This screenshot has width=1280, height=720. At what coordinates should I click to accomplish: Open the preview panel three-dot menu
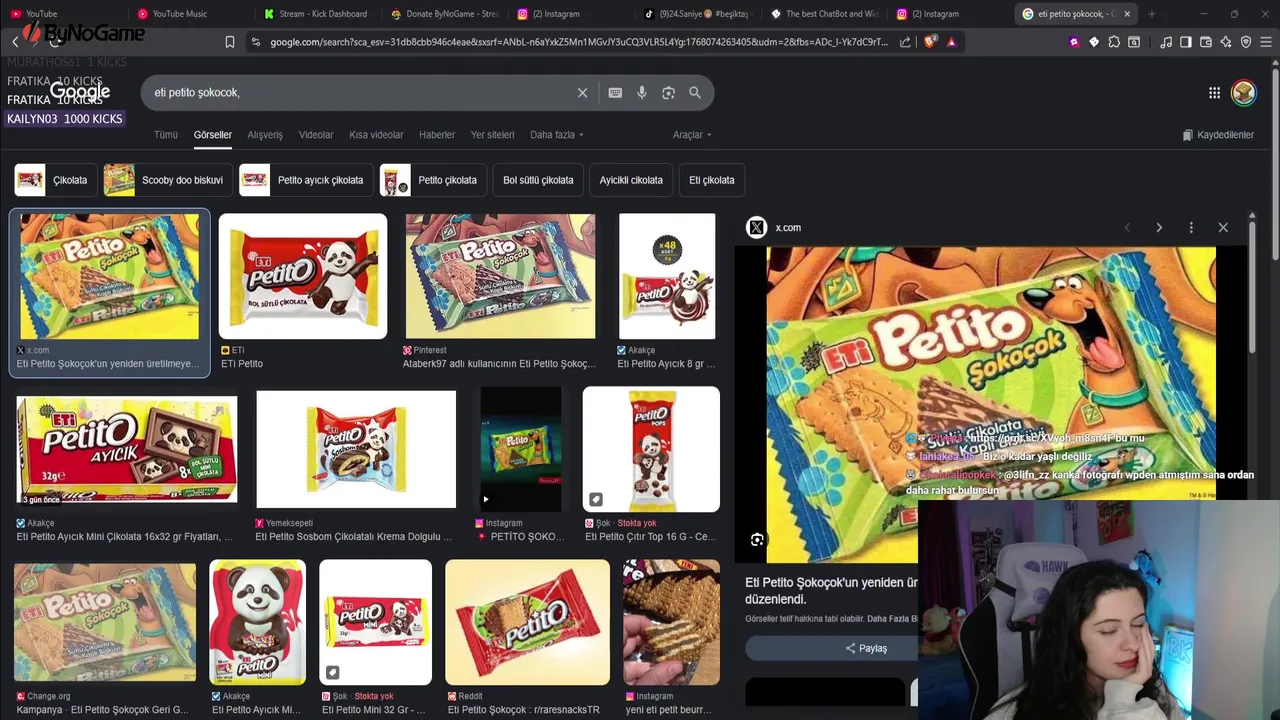[1191, 228]
